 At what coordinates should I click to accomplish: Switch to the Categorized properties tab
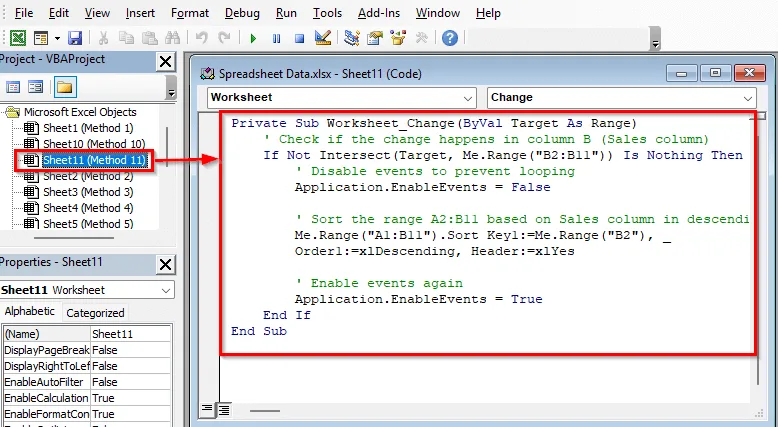(95, 313)
